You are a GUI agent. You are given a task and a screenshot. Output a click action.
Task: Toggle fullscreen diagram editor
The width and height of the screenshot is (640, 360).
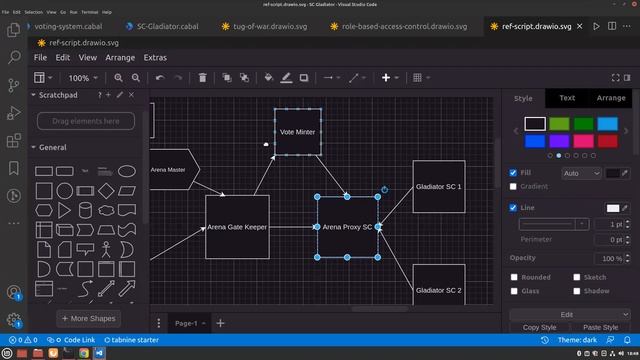pyautogui.click(x=615, y=78)
